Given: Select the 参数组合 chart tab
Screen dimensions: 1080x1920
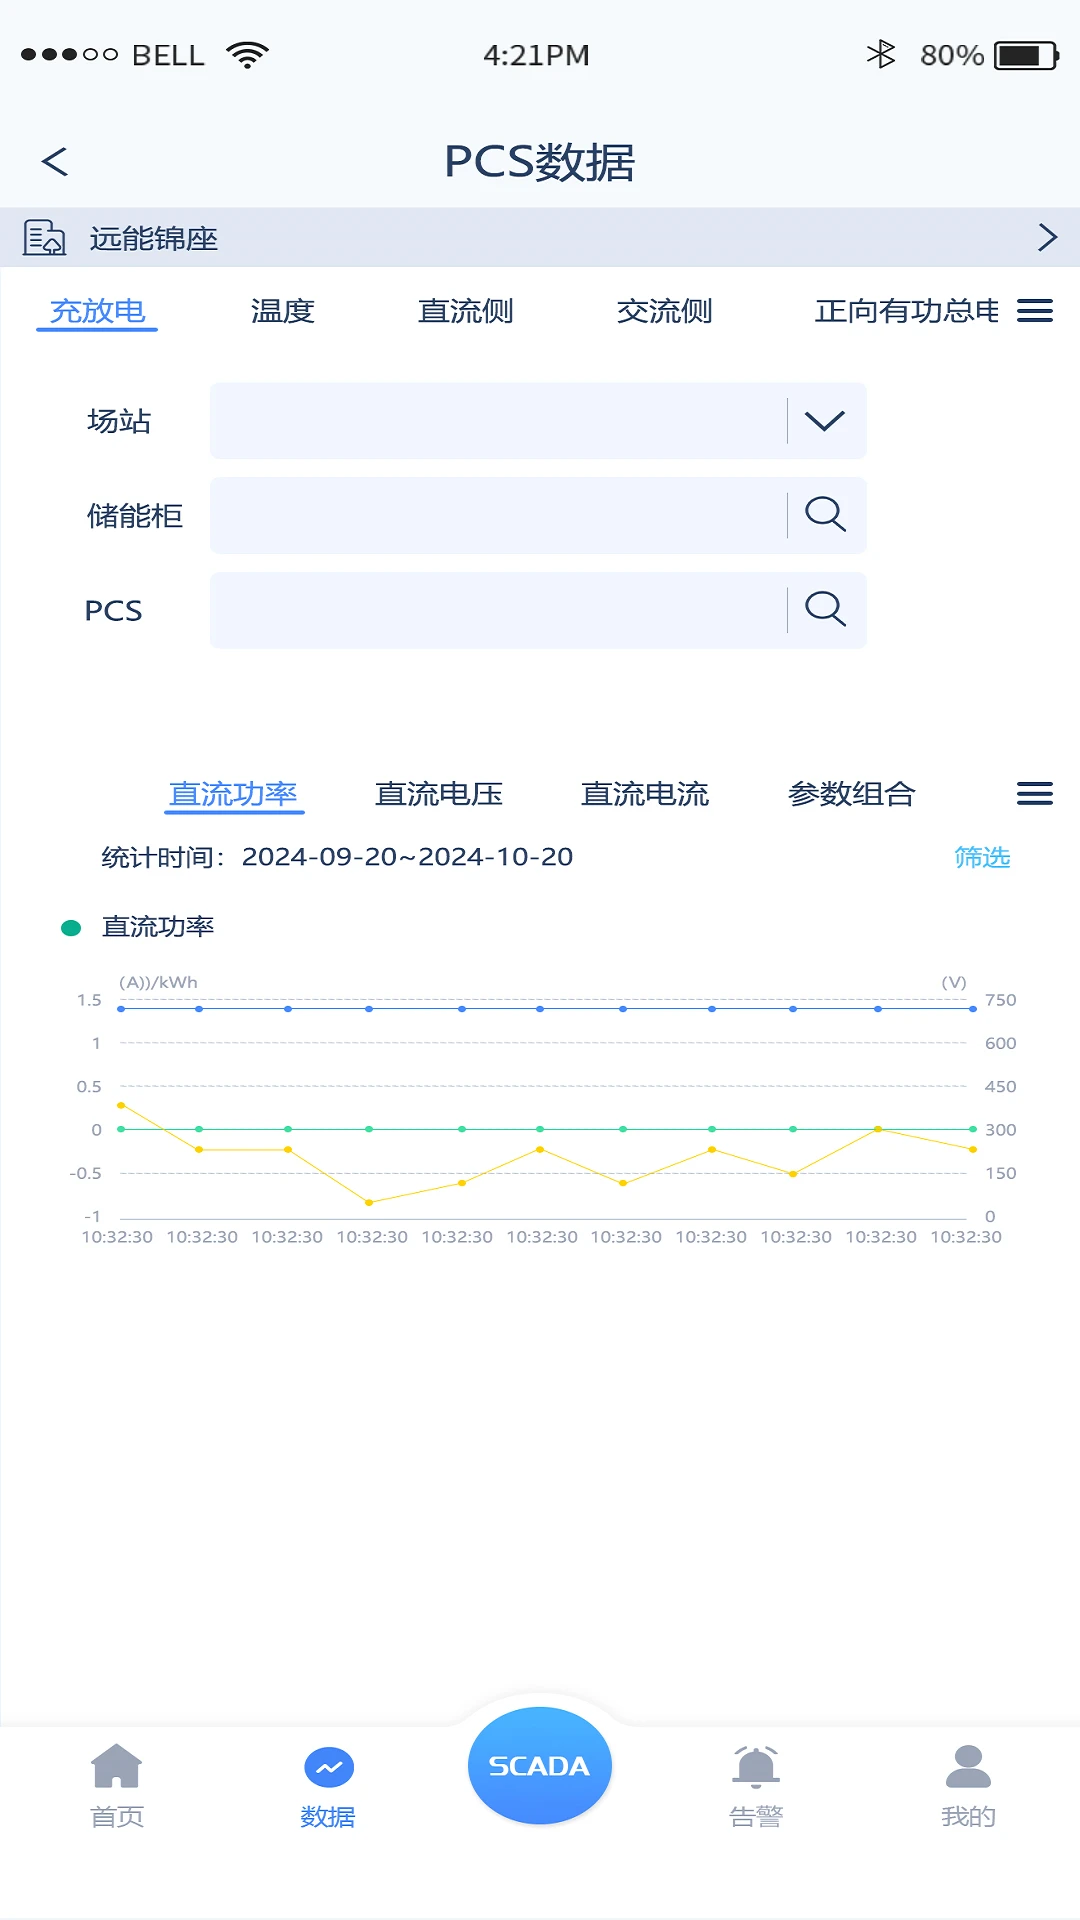Looking at the screenshot, I should point(851,794).
